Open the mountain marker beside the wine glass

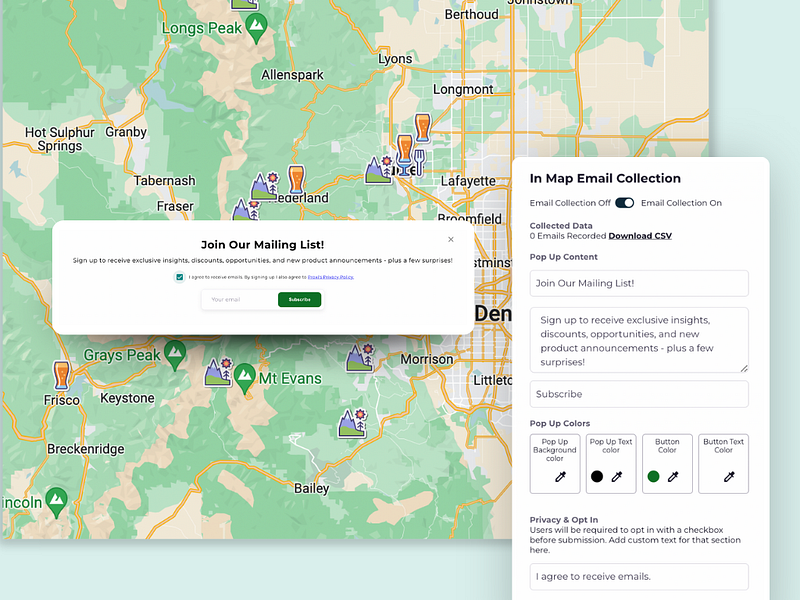pos(379,170)
